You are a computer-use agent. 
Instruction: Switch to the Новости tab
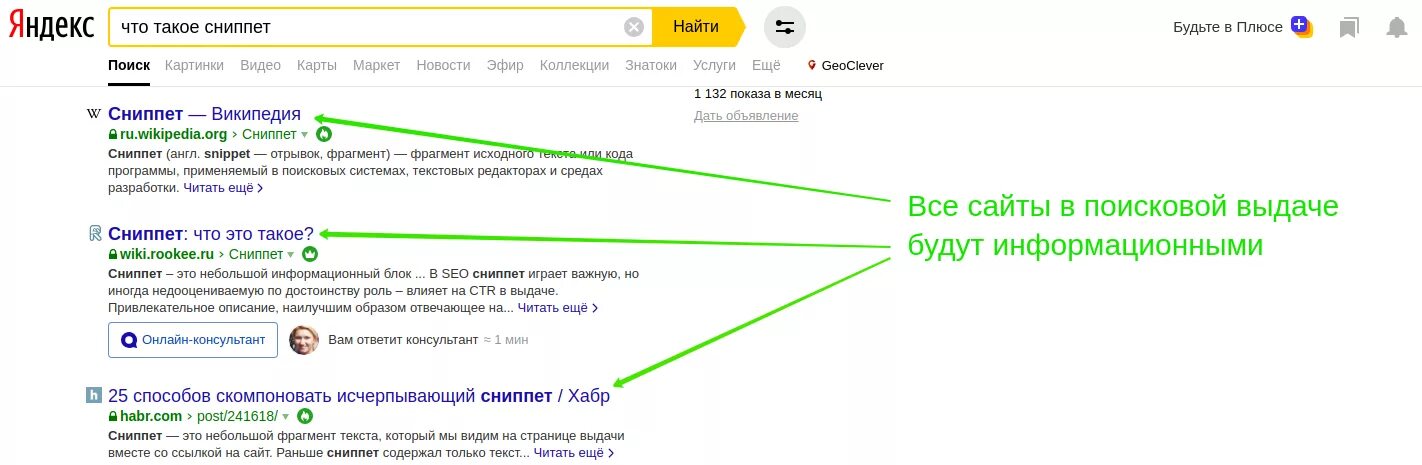[x=443, y=65]
